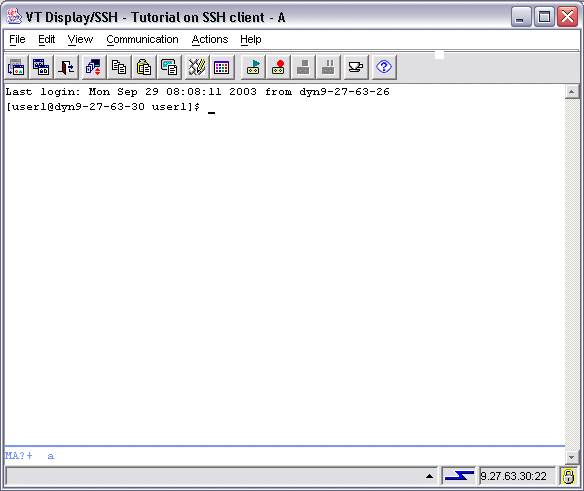
Task: Open the Help menu
Action: [x=251, y=39]
